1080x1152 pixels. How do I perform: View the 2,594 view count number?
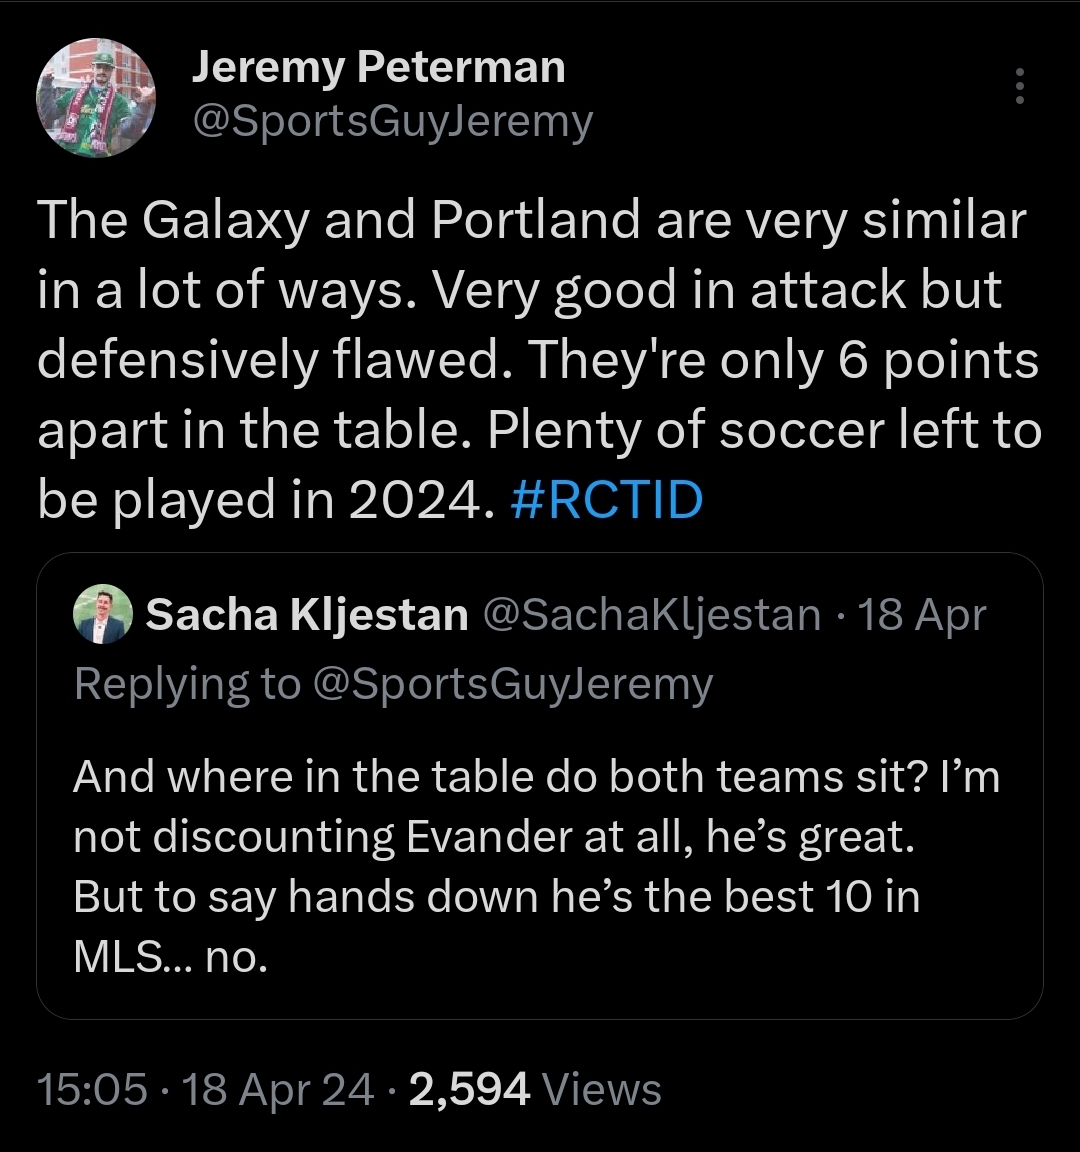tap(469, 1089)
